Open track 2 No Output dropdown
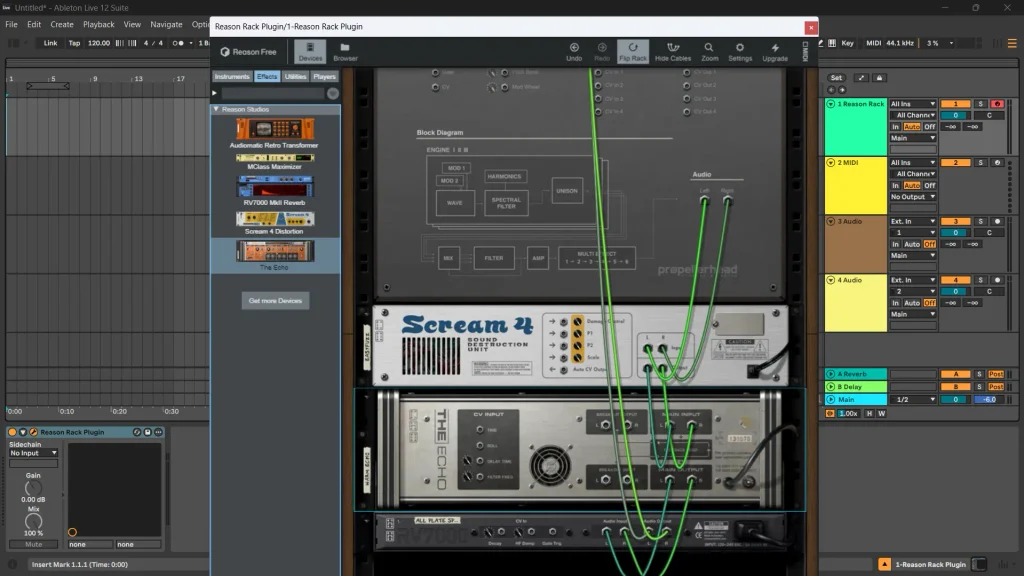1024x576 pixels. [912, 197]
